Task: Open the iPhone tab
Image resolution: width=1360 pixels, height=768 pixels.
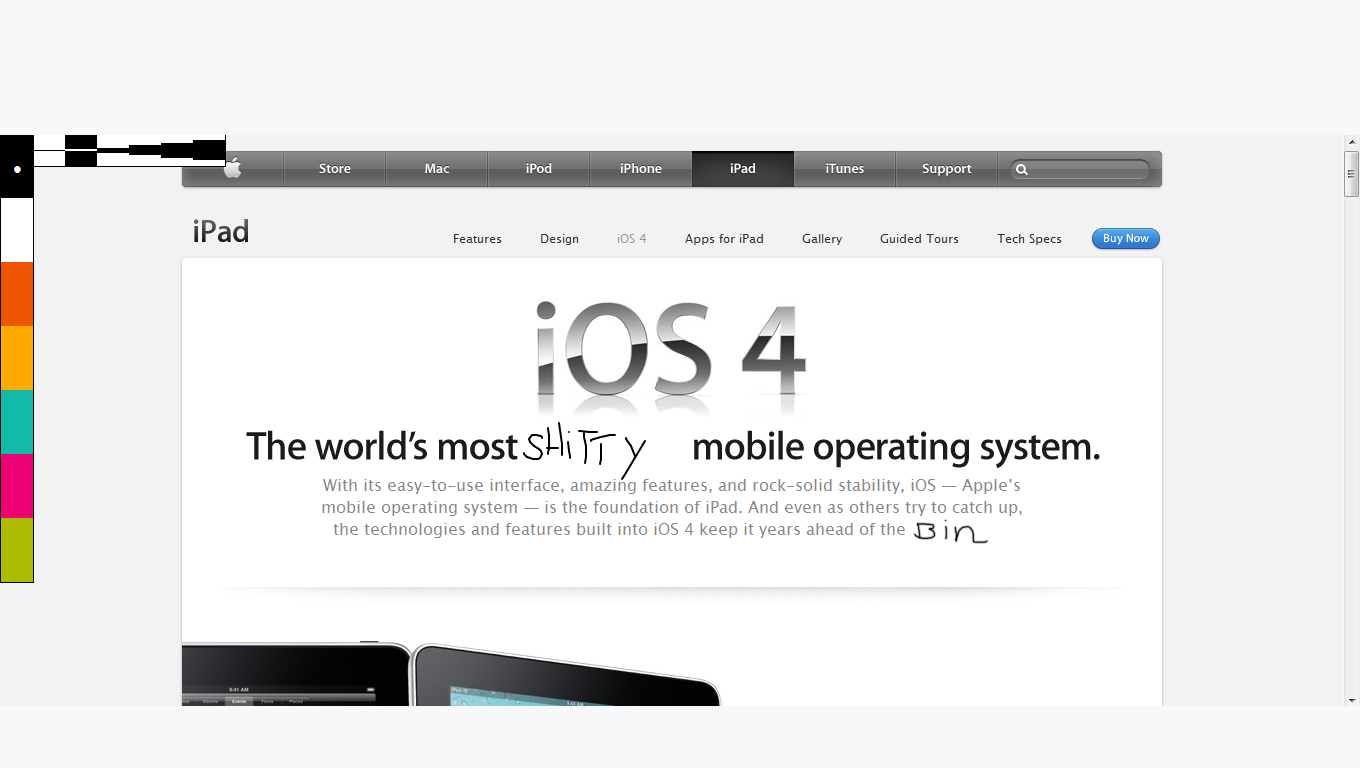Action: 641,169
